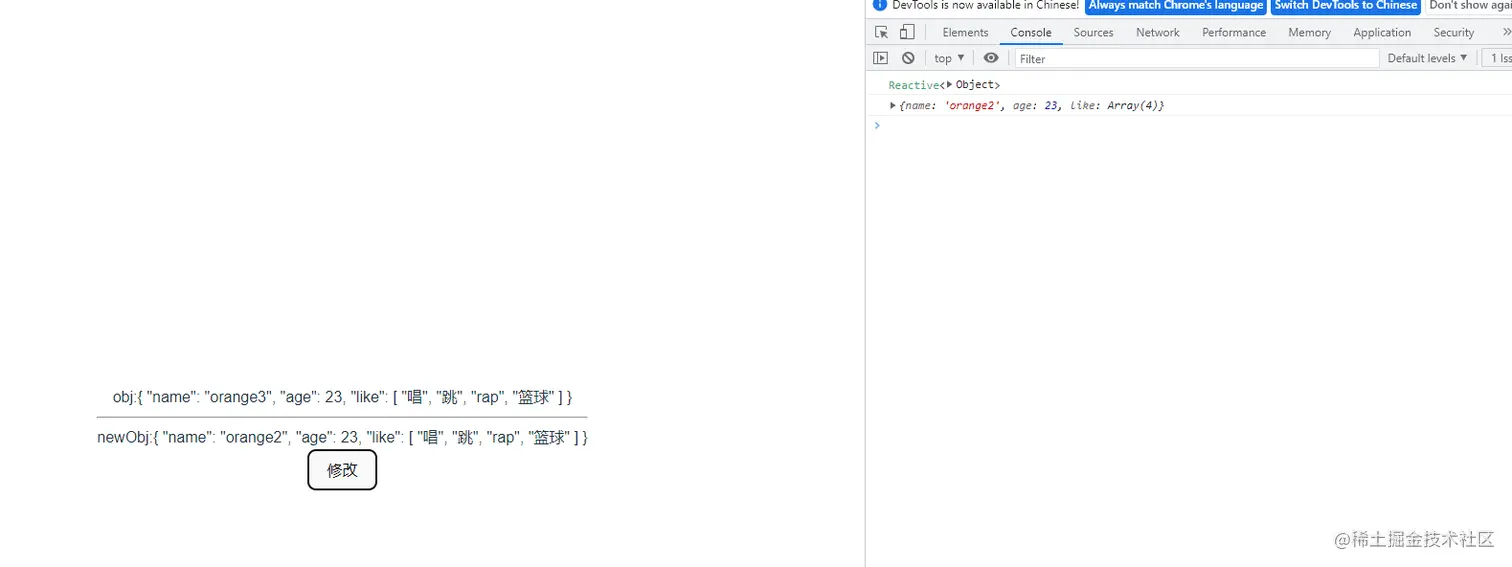Click the Don't show again button
This screenshot has width=1512, height=567.
click(1468, 5)
